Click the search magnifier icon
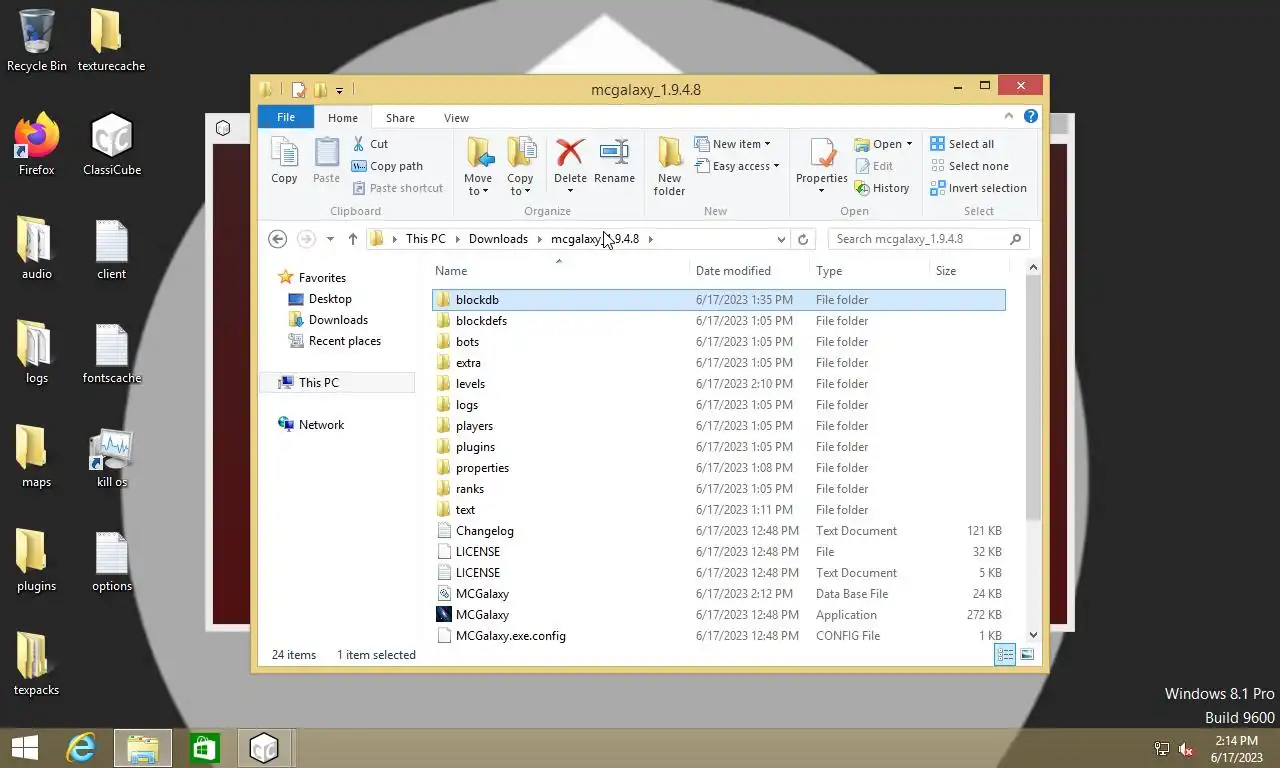 (1016, 239)
